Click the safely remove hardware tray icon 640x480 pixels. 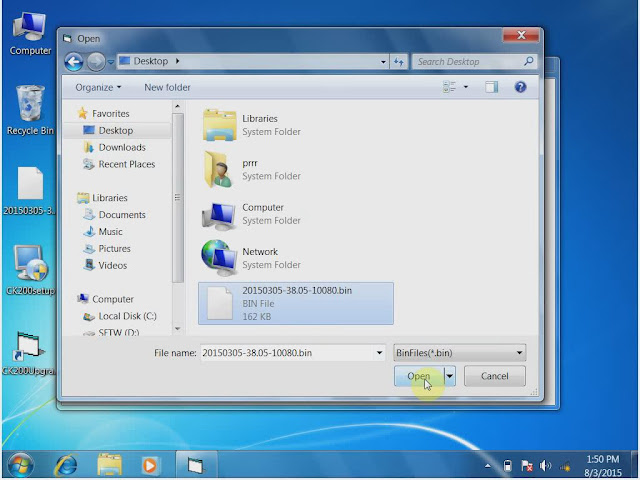[x=507, y=466]
